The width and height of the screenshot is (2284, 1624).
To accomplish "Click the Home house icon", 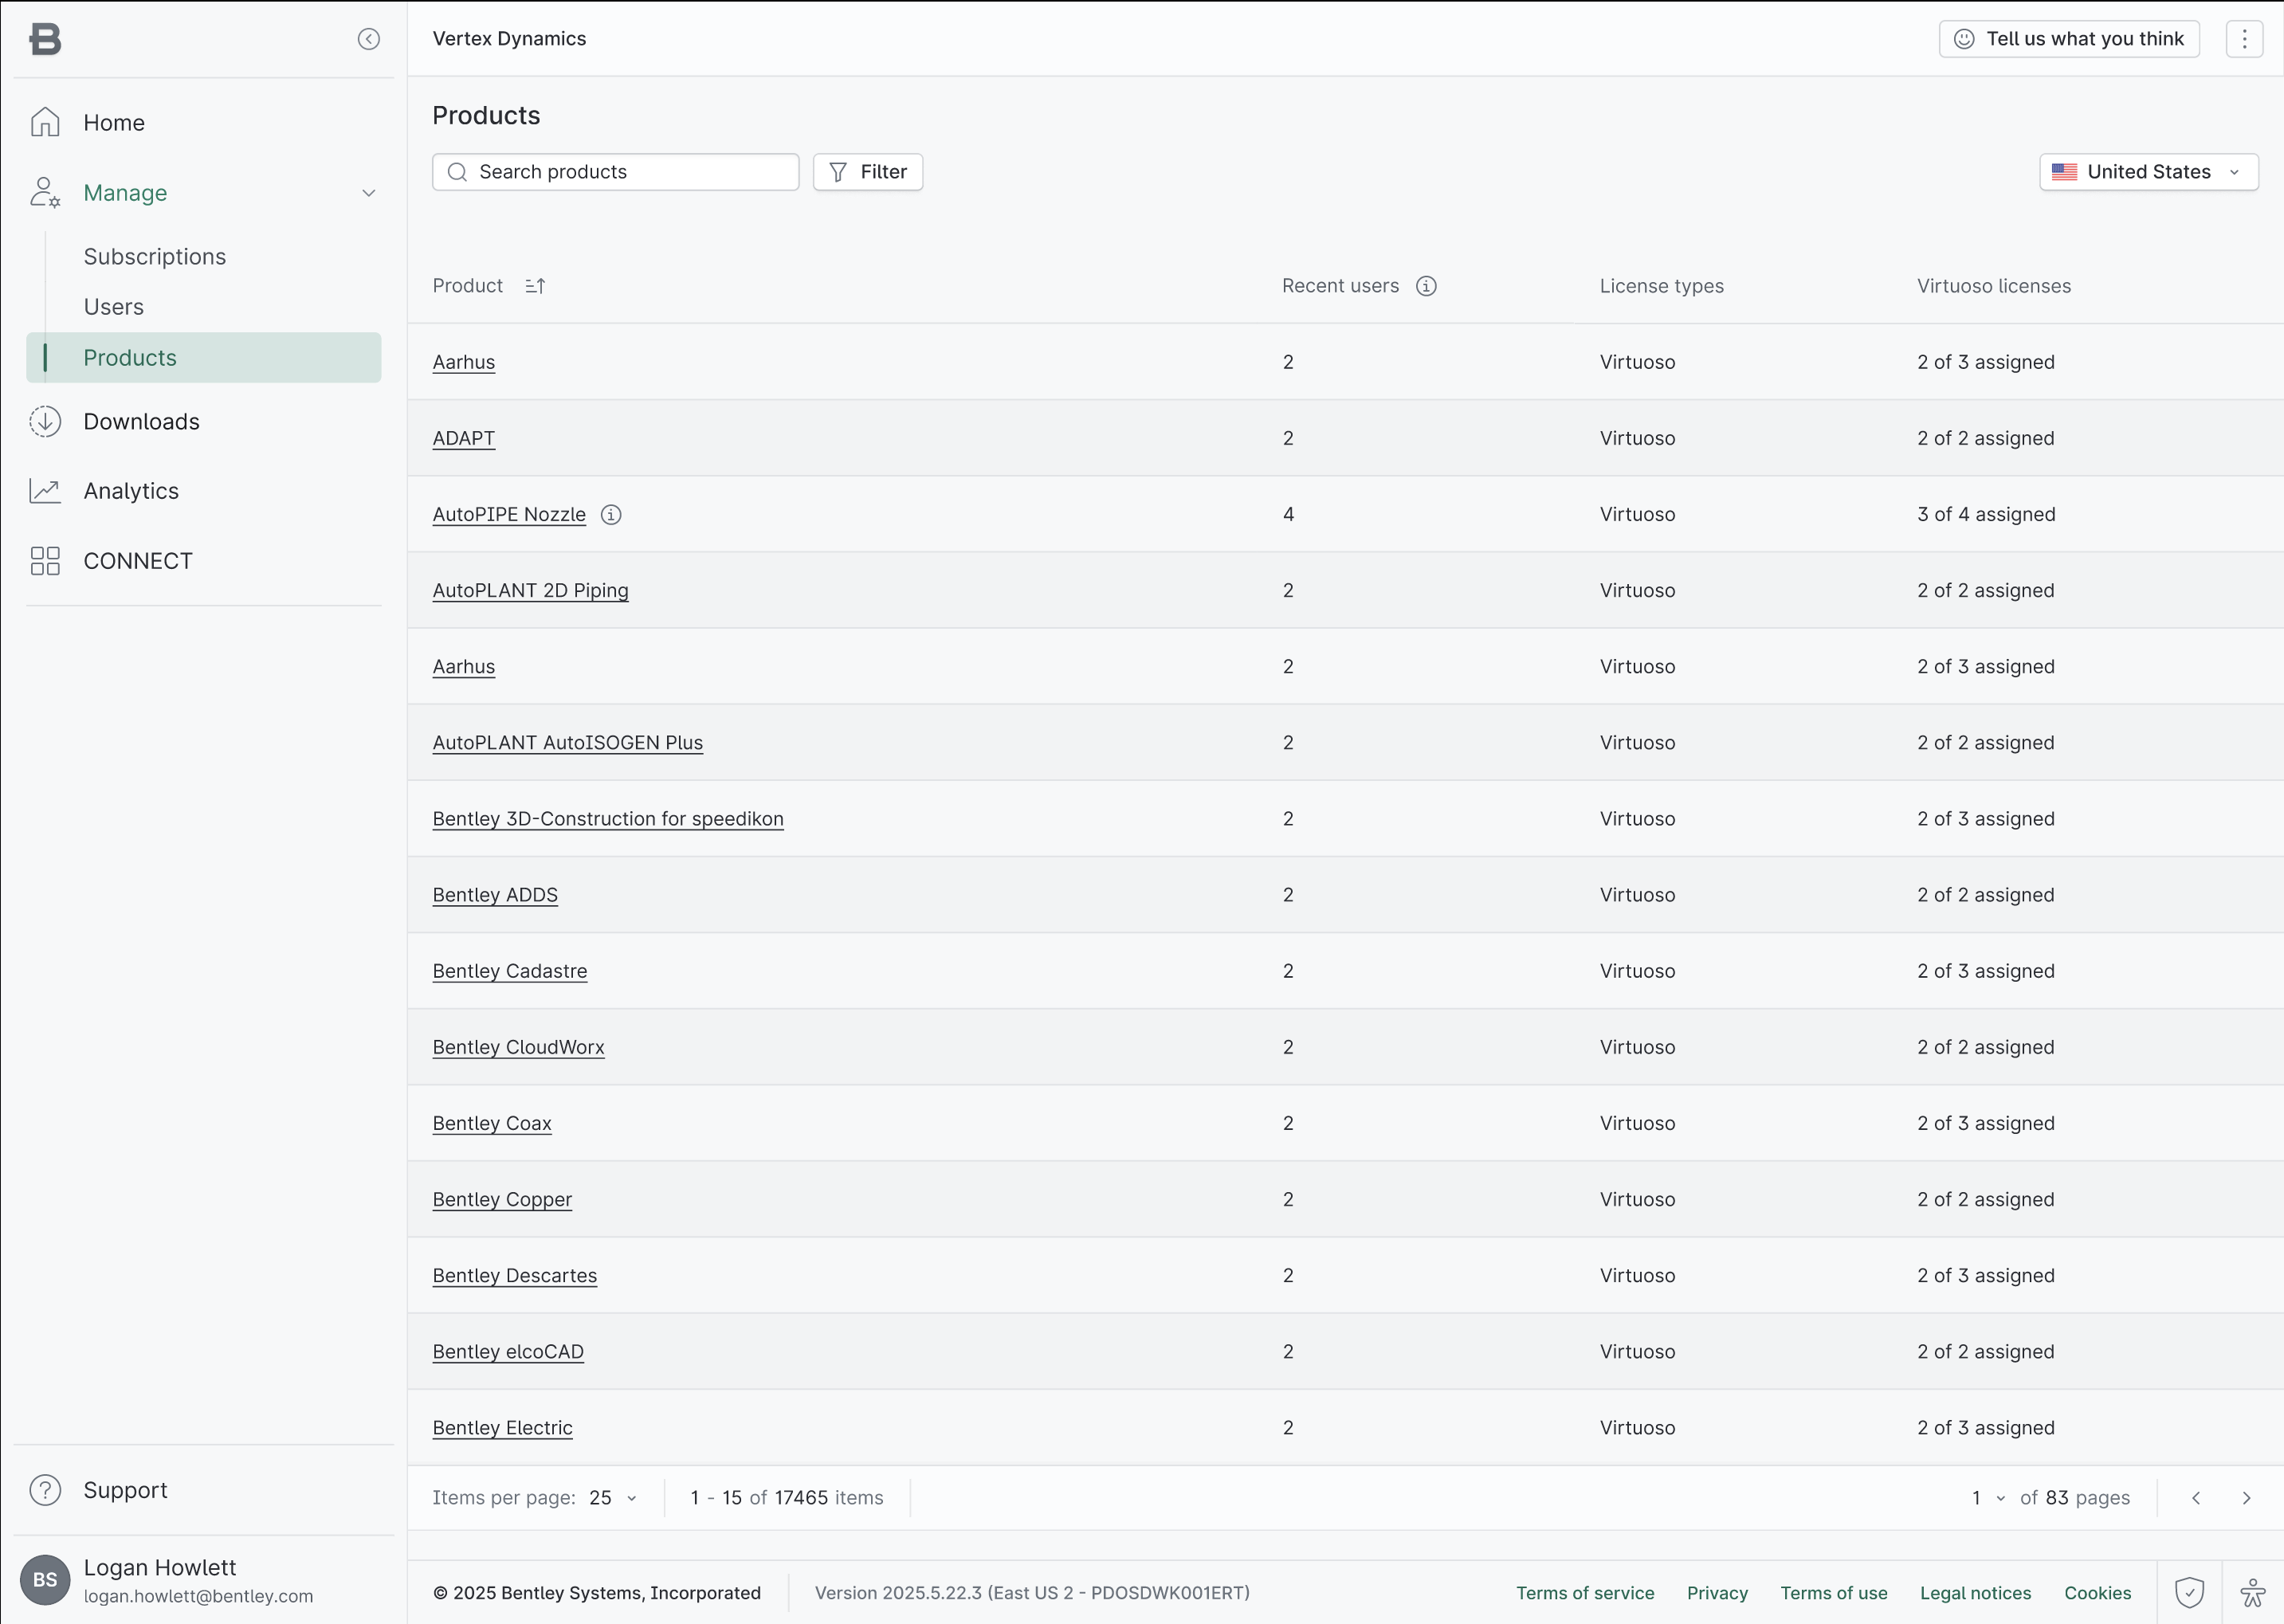I will [45, 122].
